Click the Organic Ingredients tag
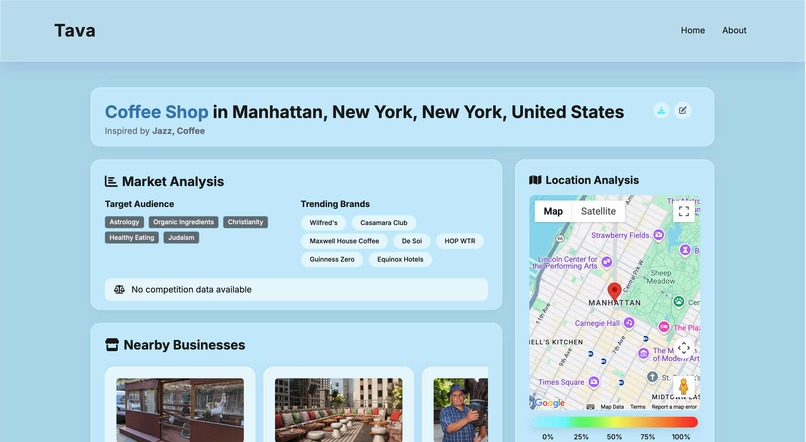The height and width of the screenshot is (442, 806). tap(184, 222)
